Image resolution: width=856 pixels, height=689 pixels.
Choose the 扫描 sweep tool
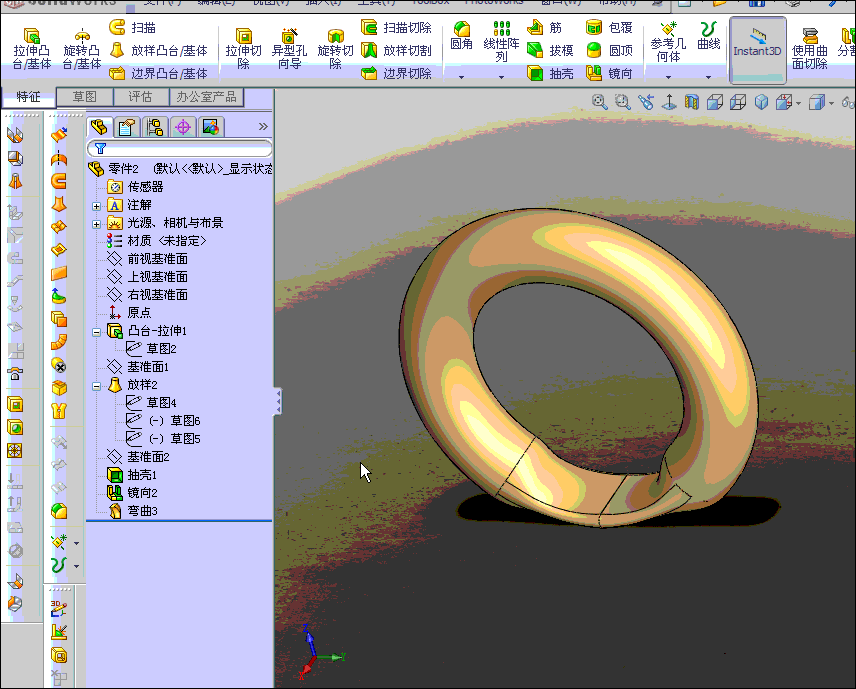tap(133, 27)
